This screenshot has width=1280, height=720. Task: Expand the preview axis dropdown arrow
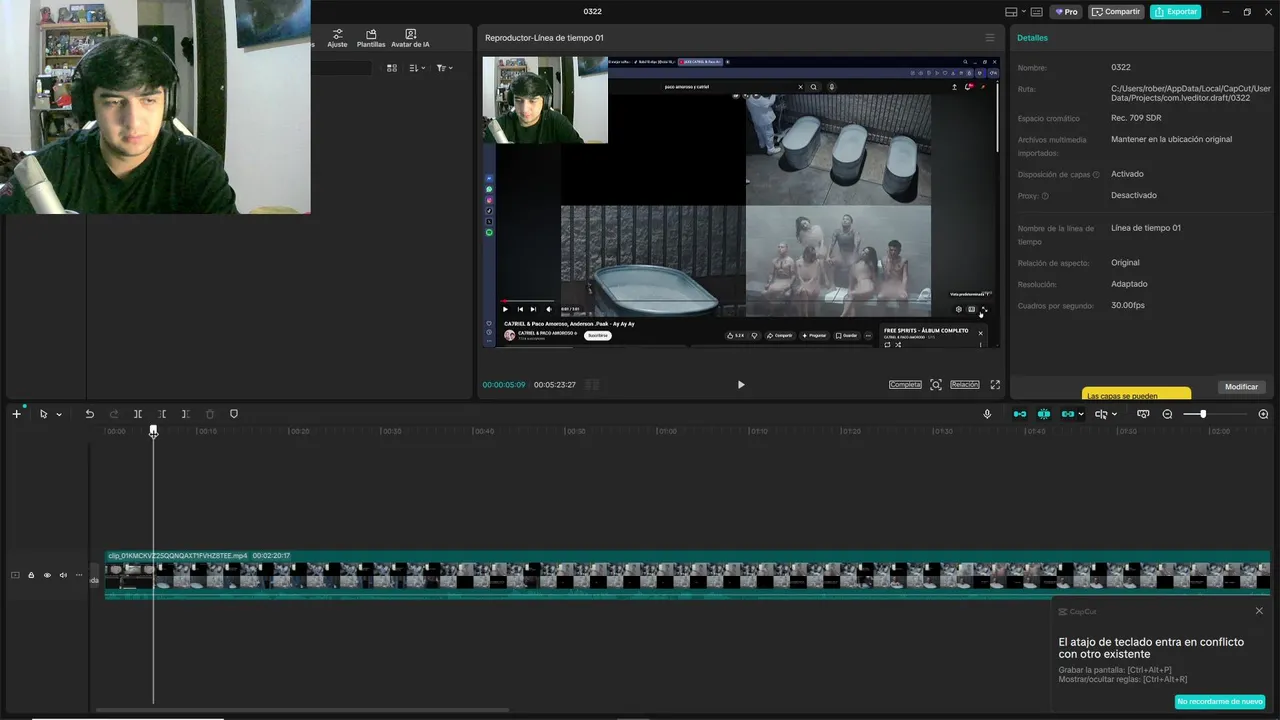coord(1114,414)
